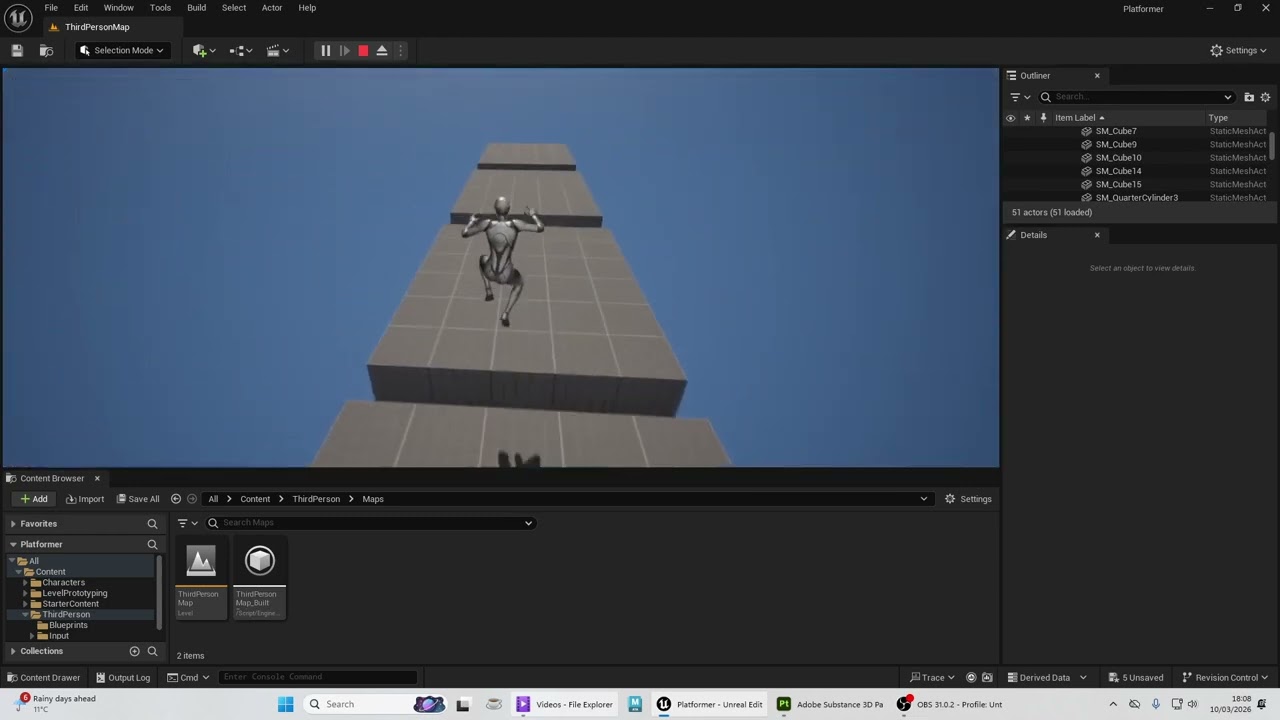Toggle the Outliner pin column header
Screen dimensions: 1280x720
tap(1043, 118)
